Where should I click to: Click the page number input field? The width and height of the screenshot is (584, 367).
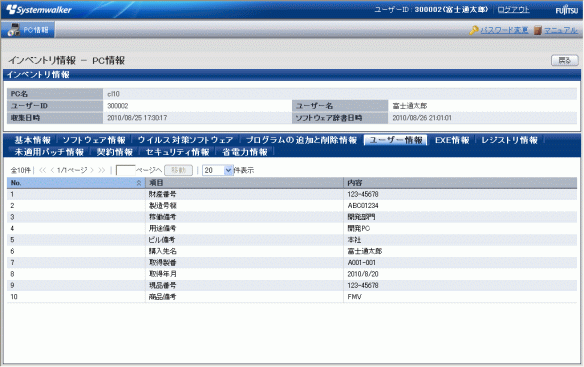[125, 170]
